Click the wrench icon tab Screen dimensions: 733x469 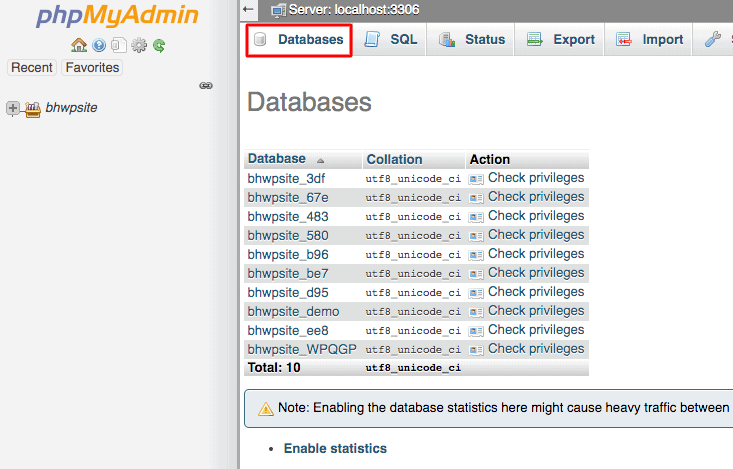(x=712, y=40)
